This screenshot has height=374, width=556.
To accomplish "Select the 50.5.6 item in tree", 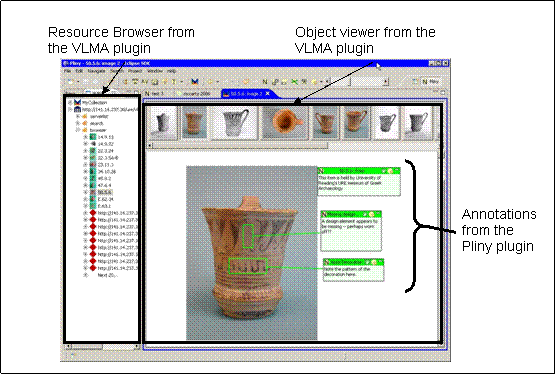I will click(x=105, y=192).
